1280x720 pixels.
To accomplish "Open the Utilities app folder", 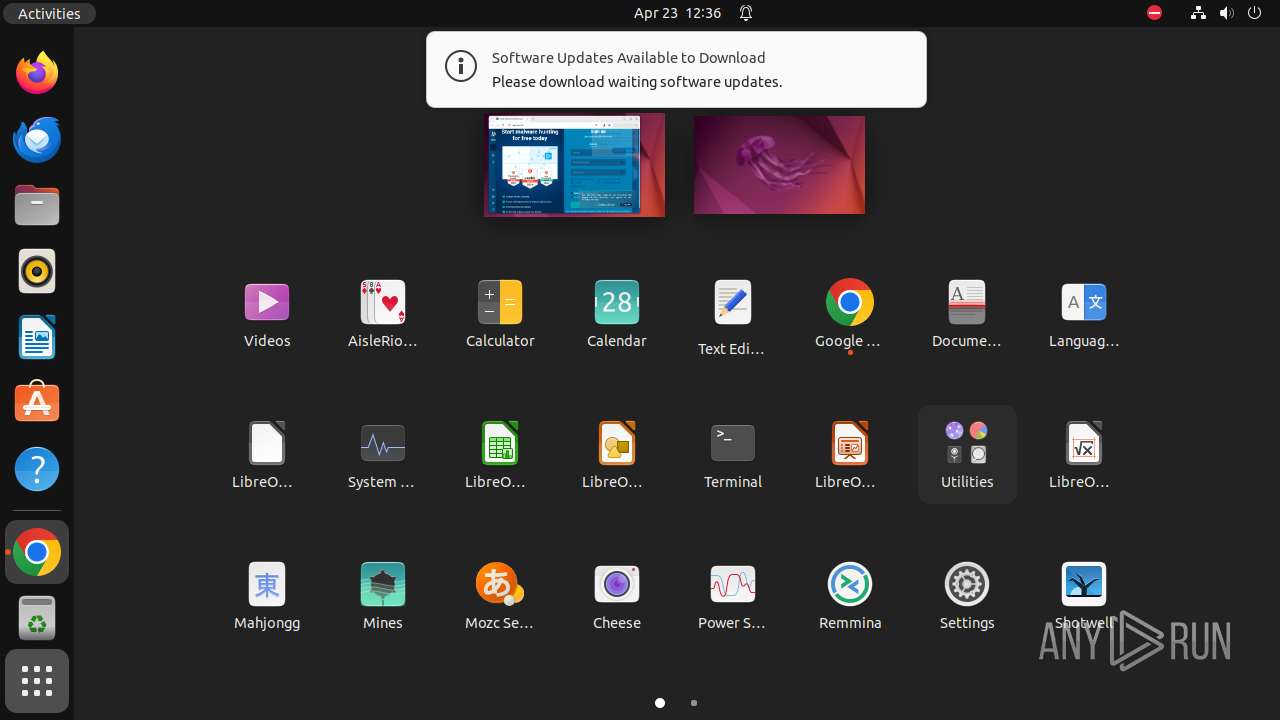I will click(967, 455).
